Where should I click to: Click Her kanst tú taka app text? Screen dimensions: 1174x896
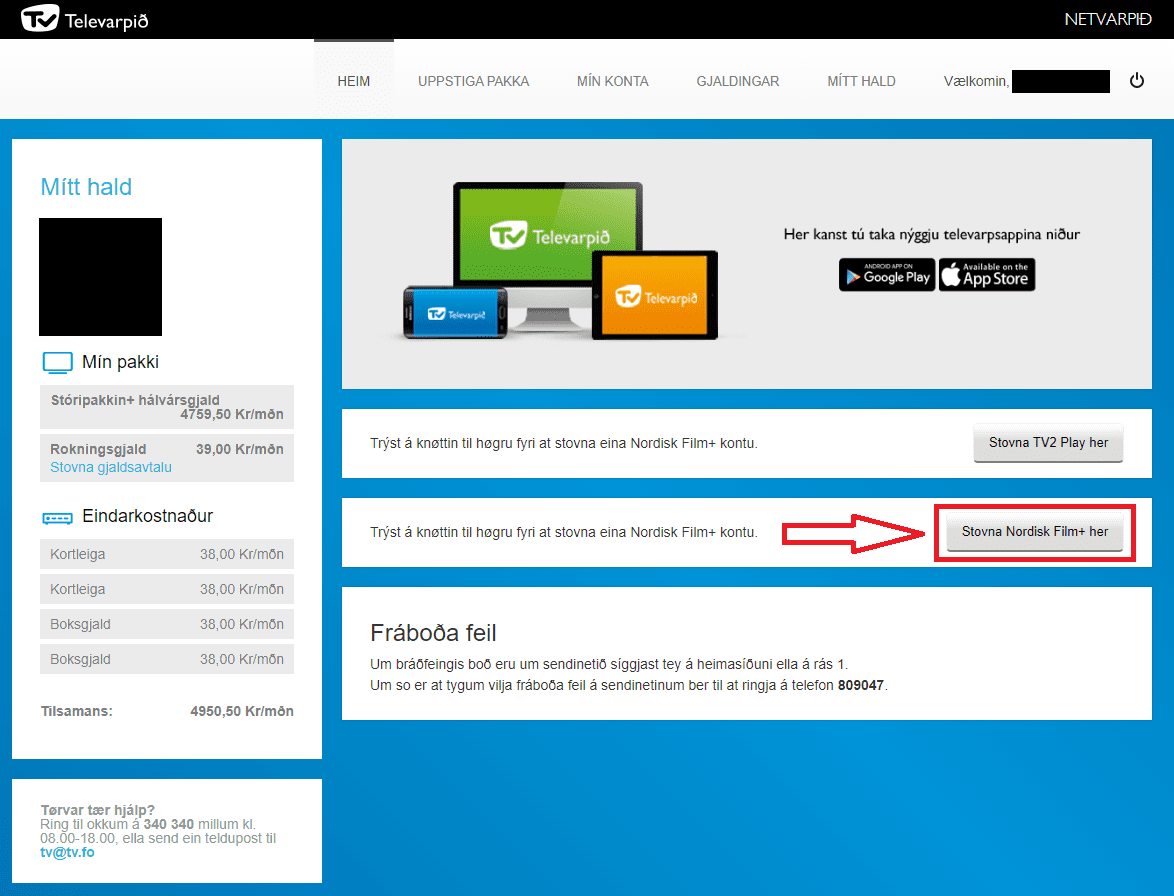(931, 234)
